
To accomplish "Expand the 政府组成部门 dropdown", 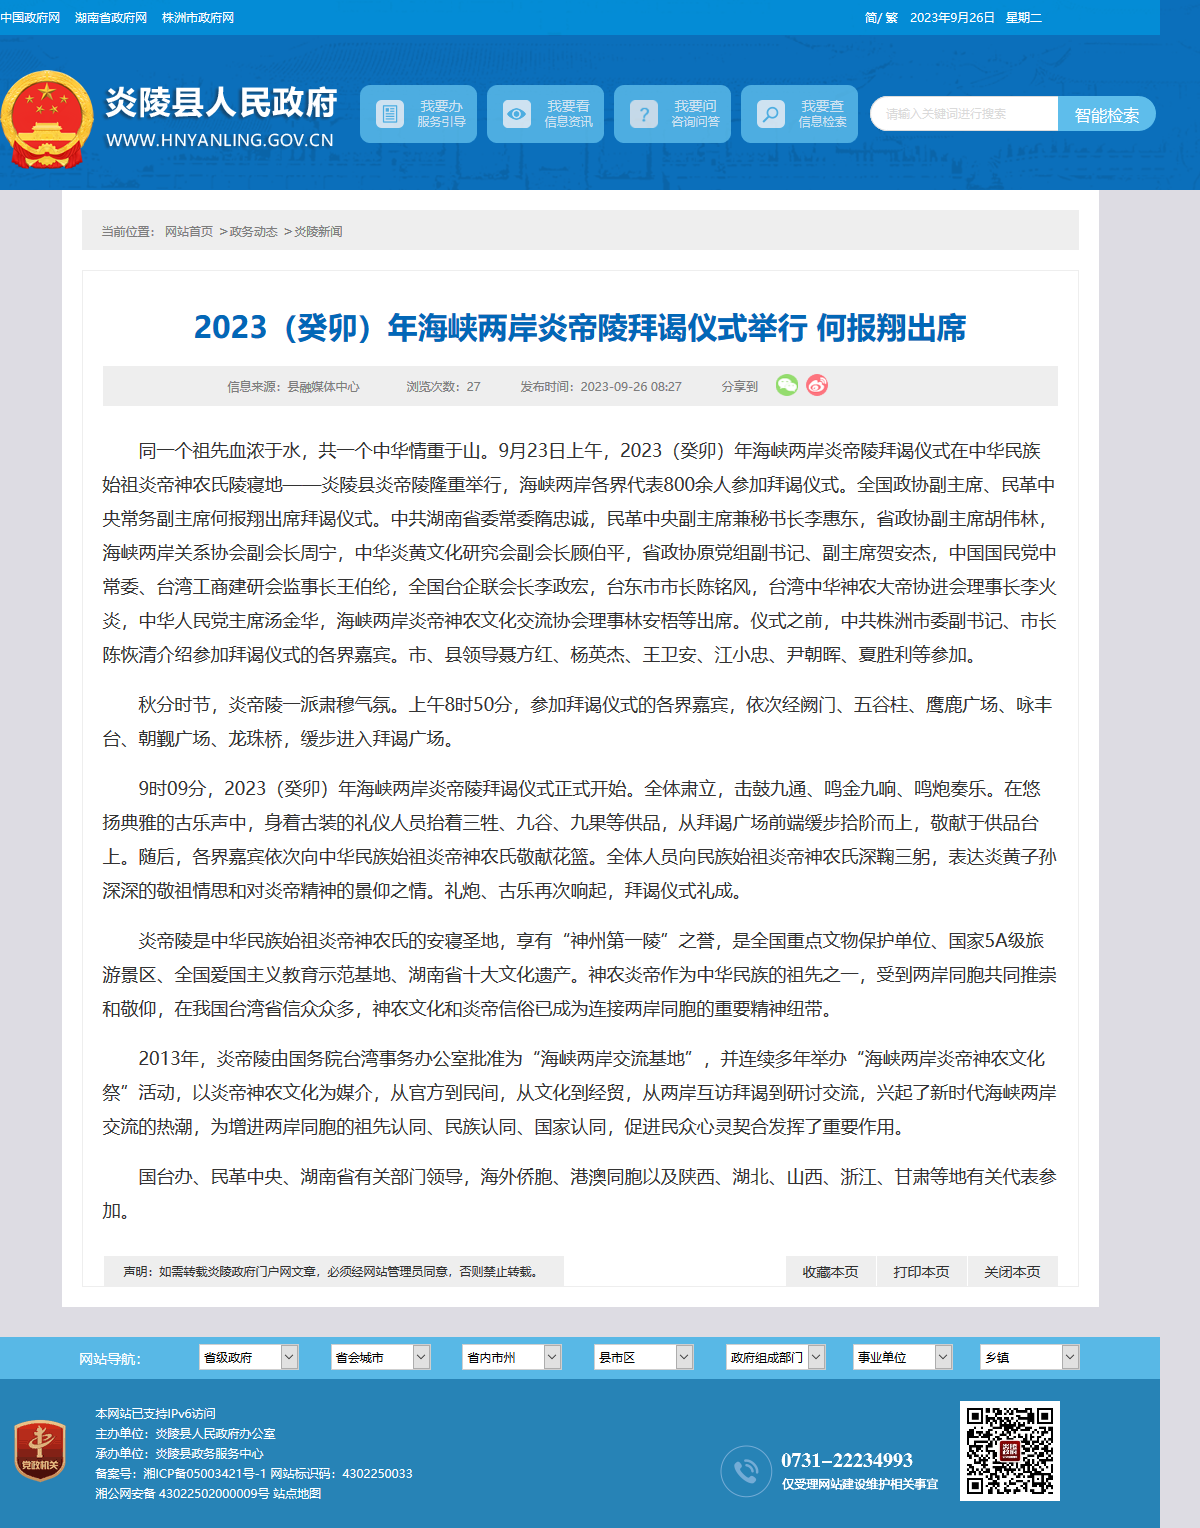I will pos(775,1357).
